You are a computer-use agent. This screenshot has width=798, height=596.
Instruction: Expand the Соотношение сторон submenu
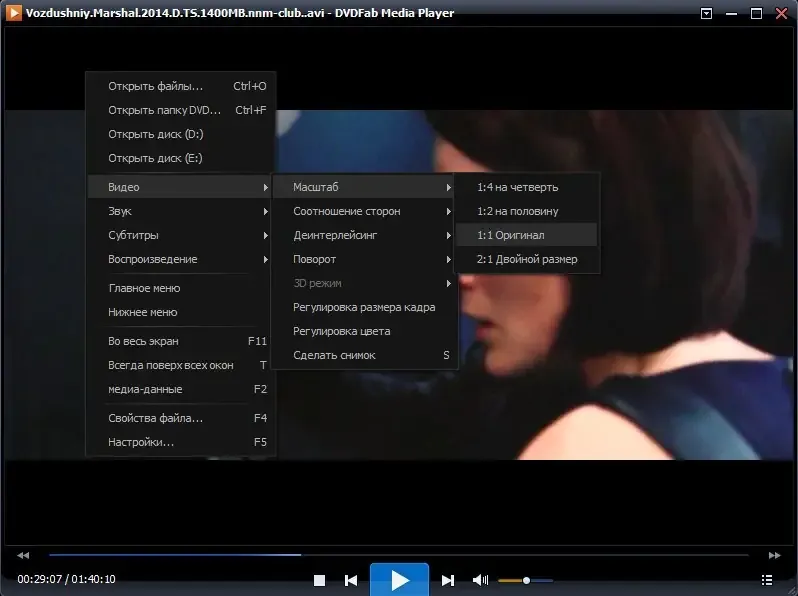346,211
